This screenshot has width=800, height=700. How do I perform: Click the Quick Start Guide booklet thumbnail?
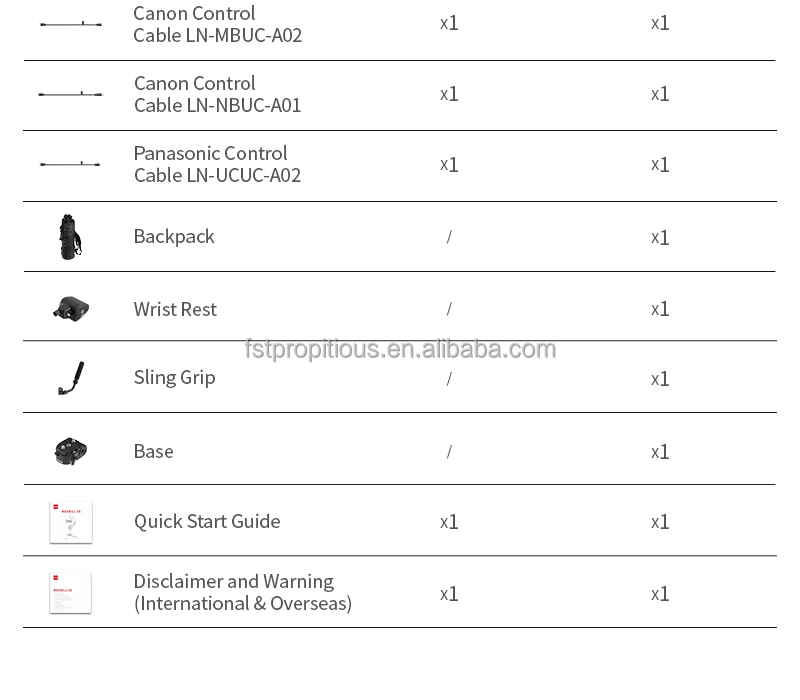point(71,522)
